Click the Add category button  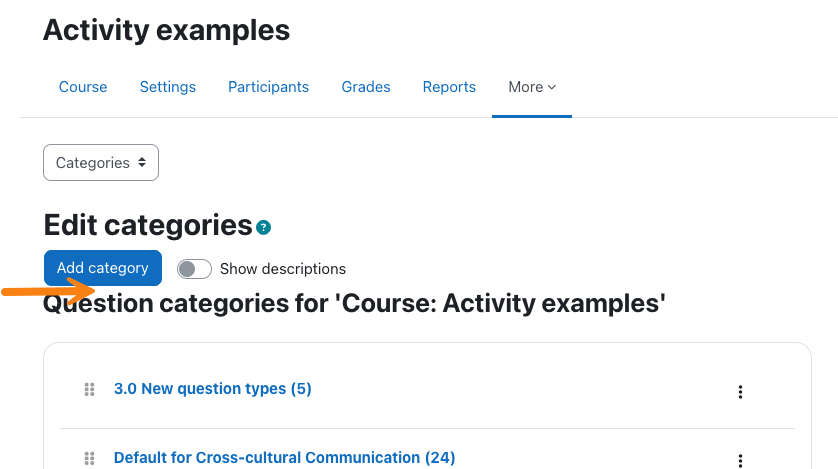[103, 268]
